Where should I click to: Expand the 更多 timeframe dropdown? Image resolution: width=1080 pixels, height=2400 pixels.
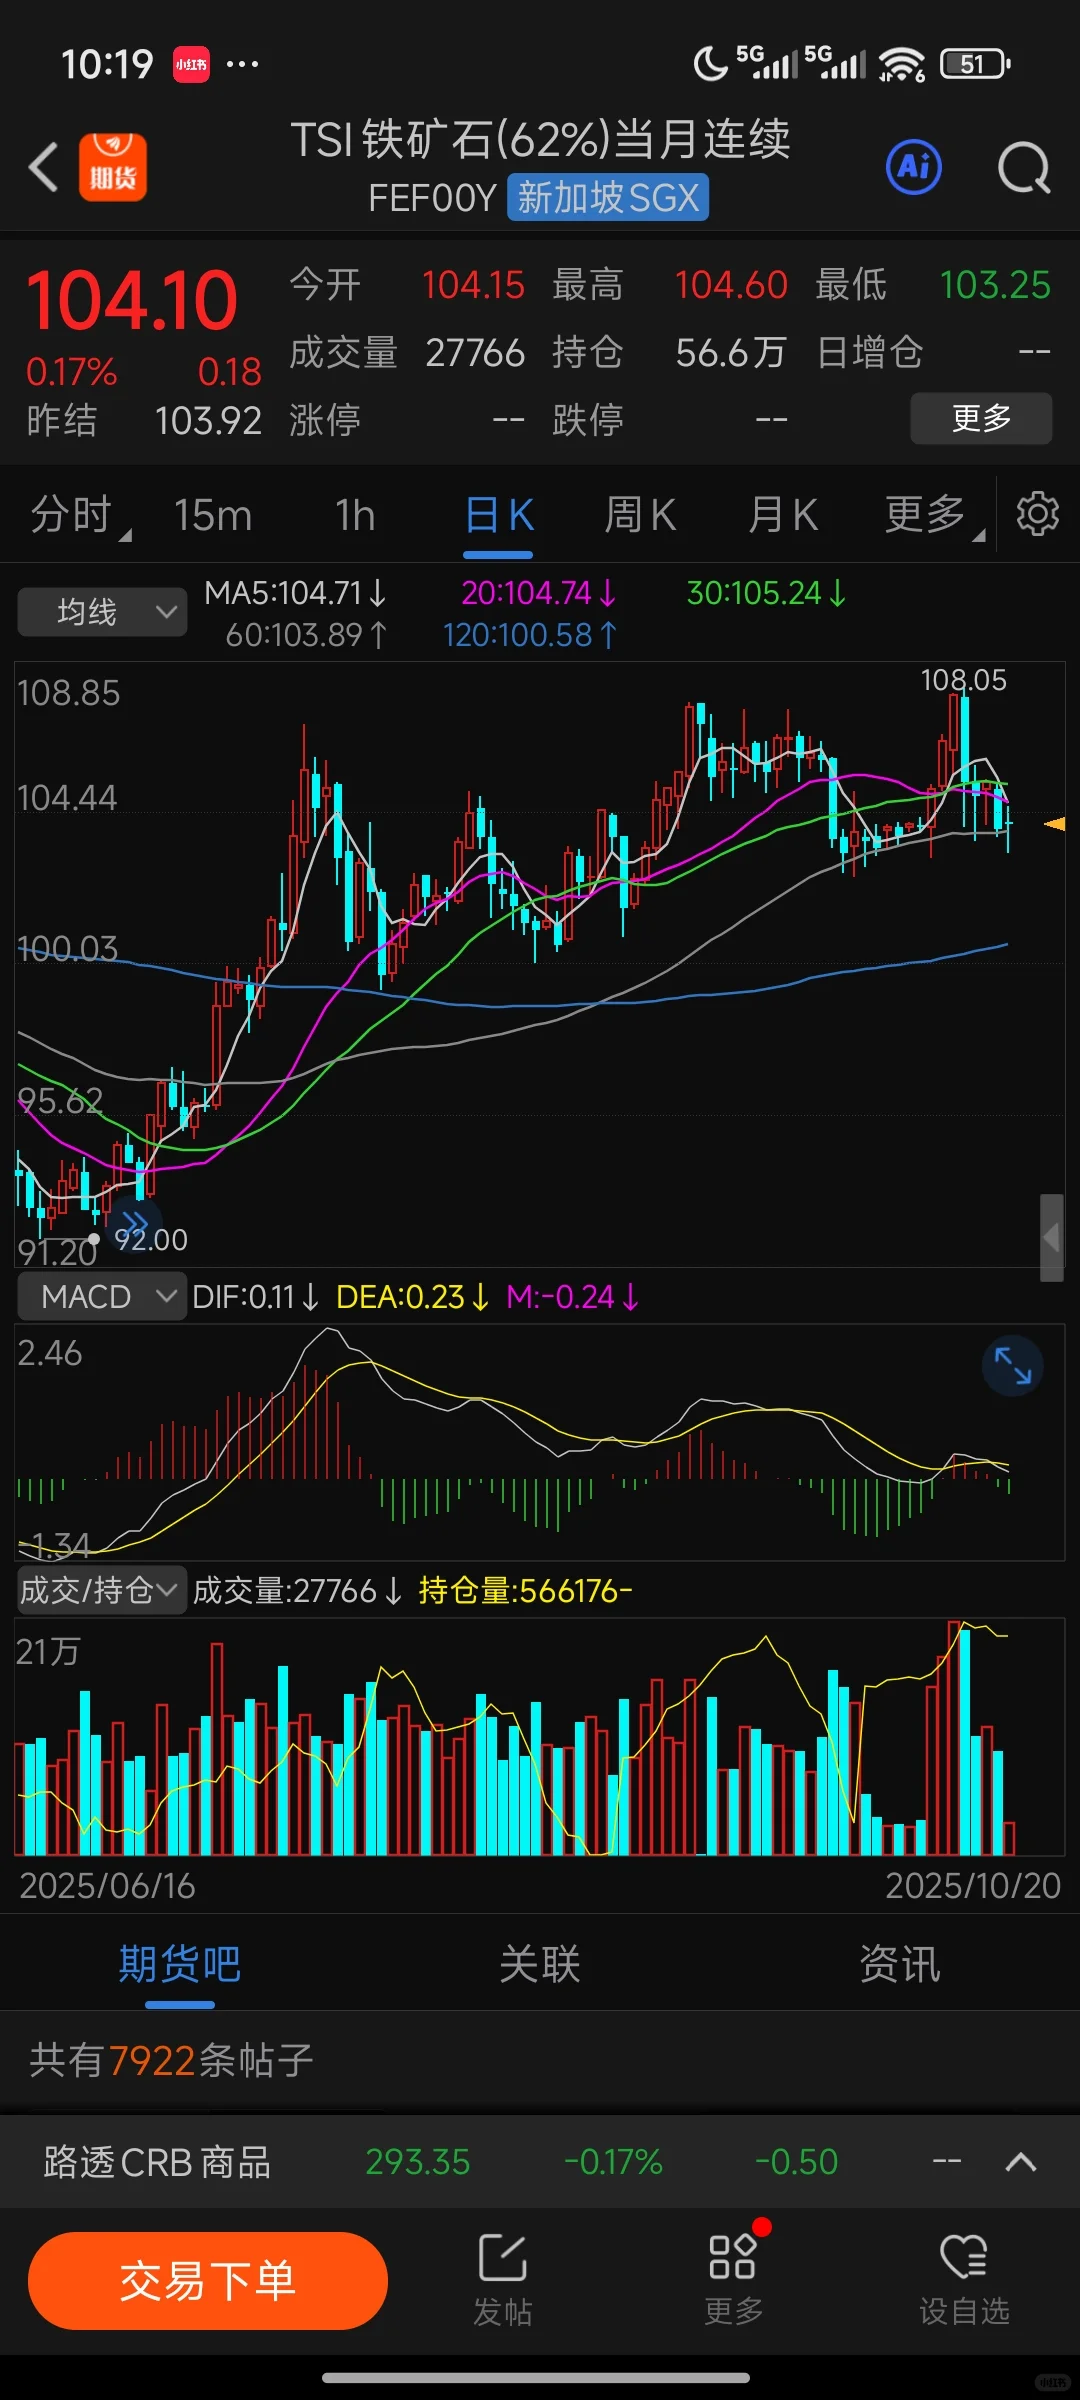pyautogui.click(x=934, y=515)
